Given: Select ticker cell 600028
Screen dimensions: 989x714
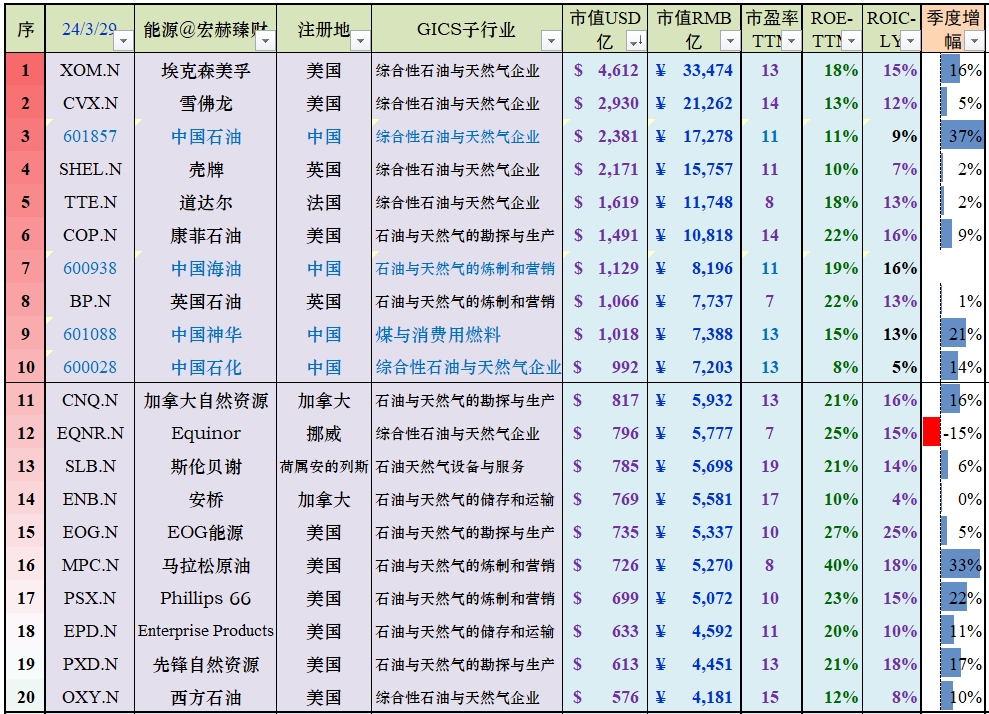Looking at the screenshot, I should 90,367.
